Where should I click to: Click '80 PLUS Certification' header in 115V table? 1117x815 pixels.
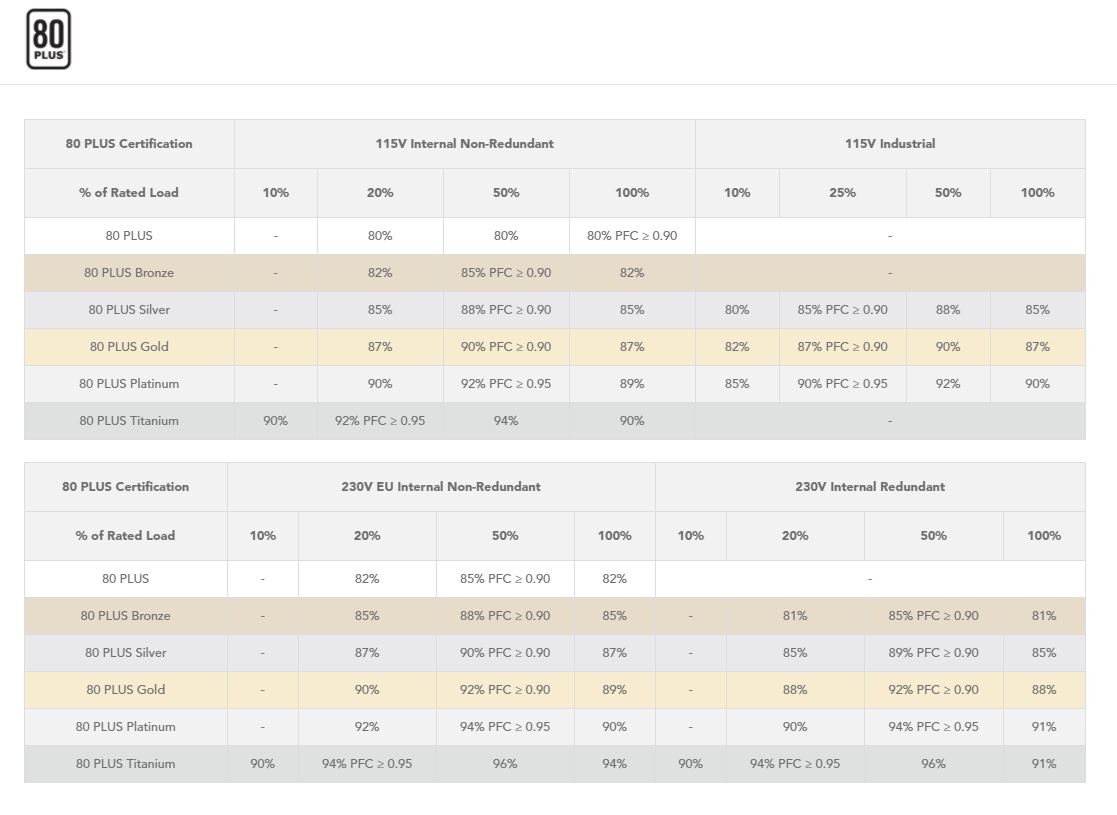pyautogui.click(x=129, y=144)
